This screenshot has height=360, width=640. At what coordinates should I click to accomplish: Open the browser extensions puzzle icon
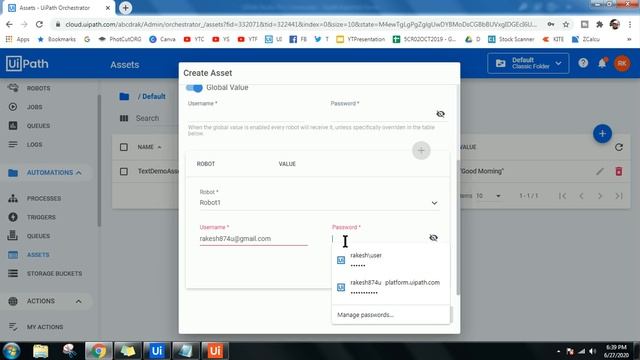(599, 24)
